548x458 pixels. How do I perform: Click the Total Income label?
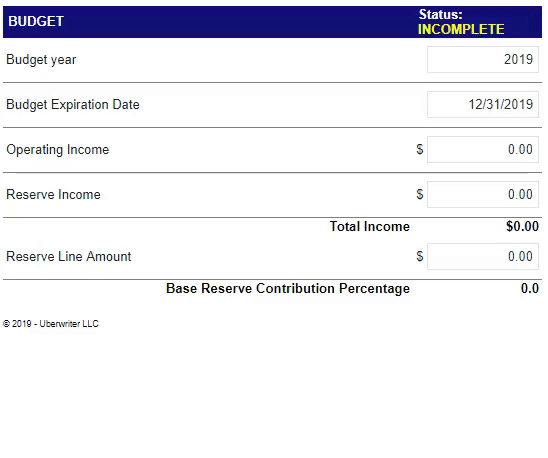pos(370,227)
